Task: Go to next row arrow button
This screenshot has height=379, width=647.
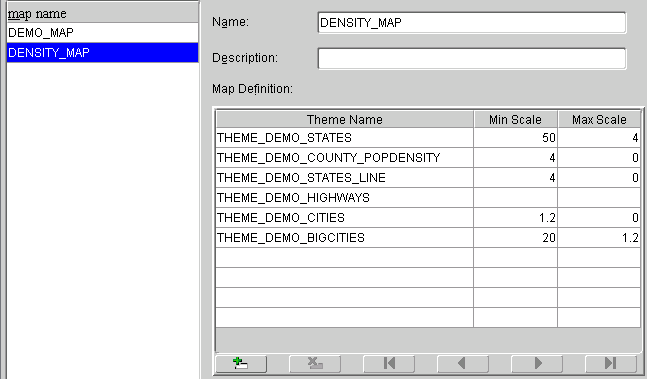Action: pyautogui.click(x=537, y=363)
